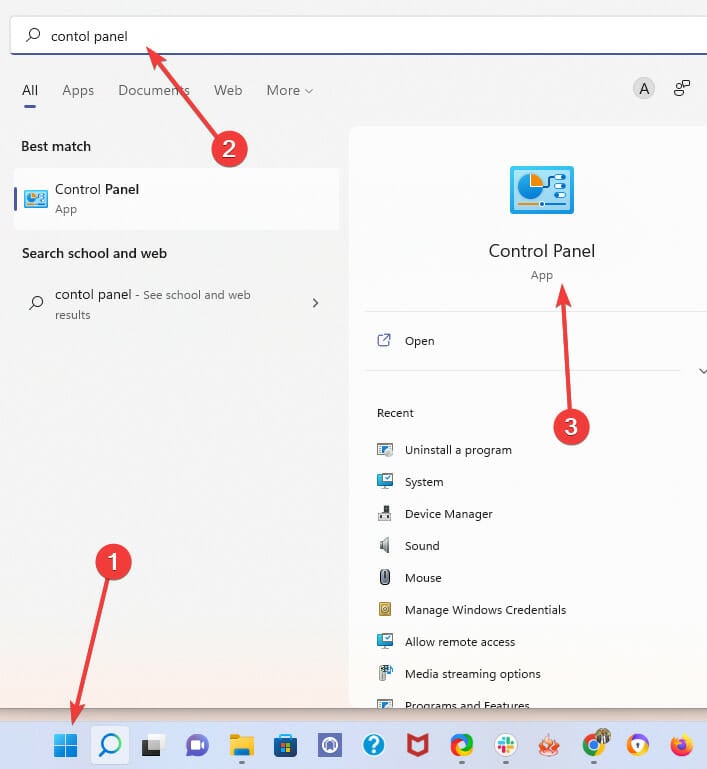Click the magnifier icon in search box

[x=33, y=35]
